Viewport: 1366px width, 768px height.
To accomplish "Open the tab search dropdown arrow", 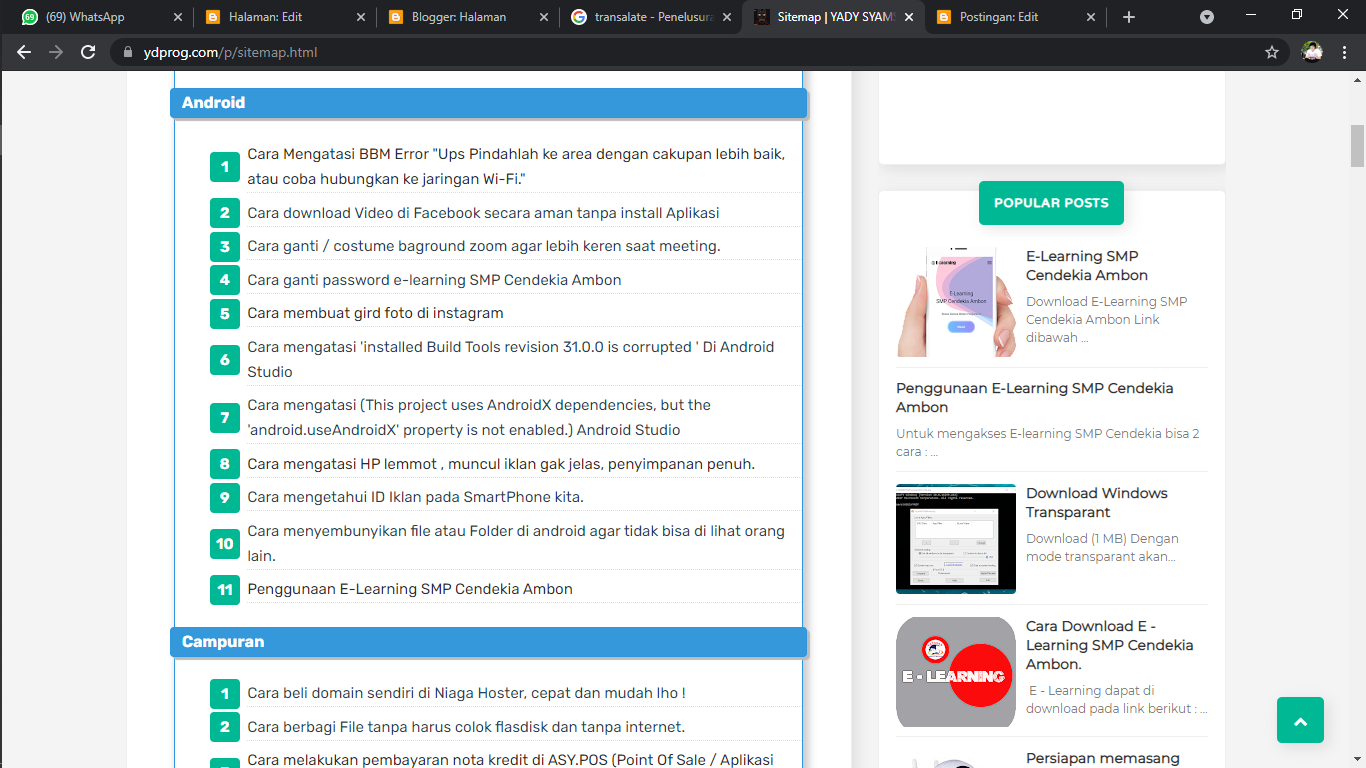I will click(x=1207, y=17).
